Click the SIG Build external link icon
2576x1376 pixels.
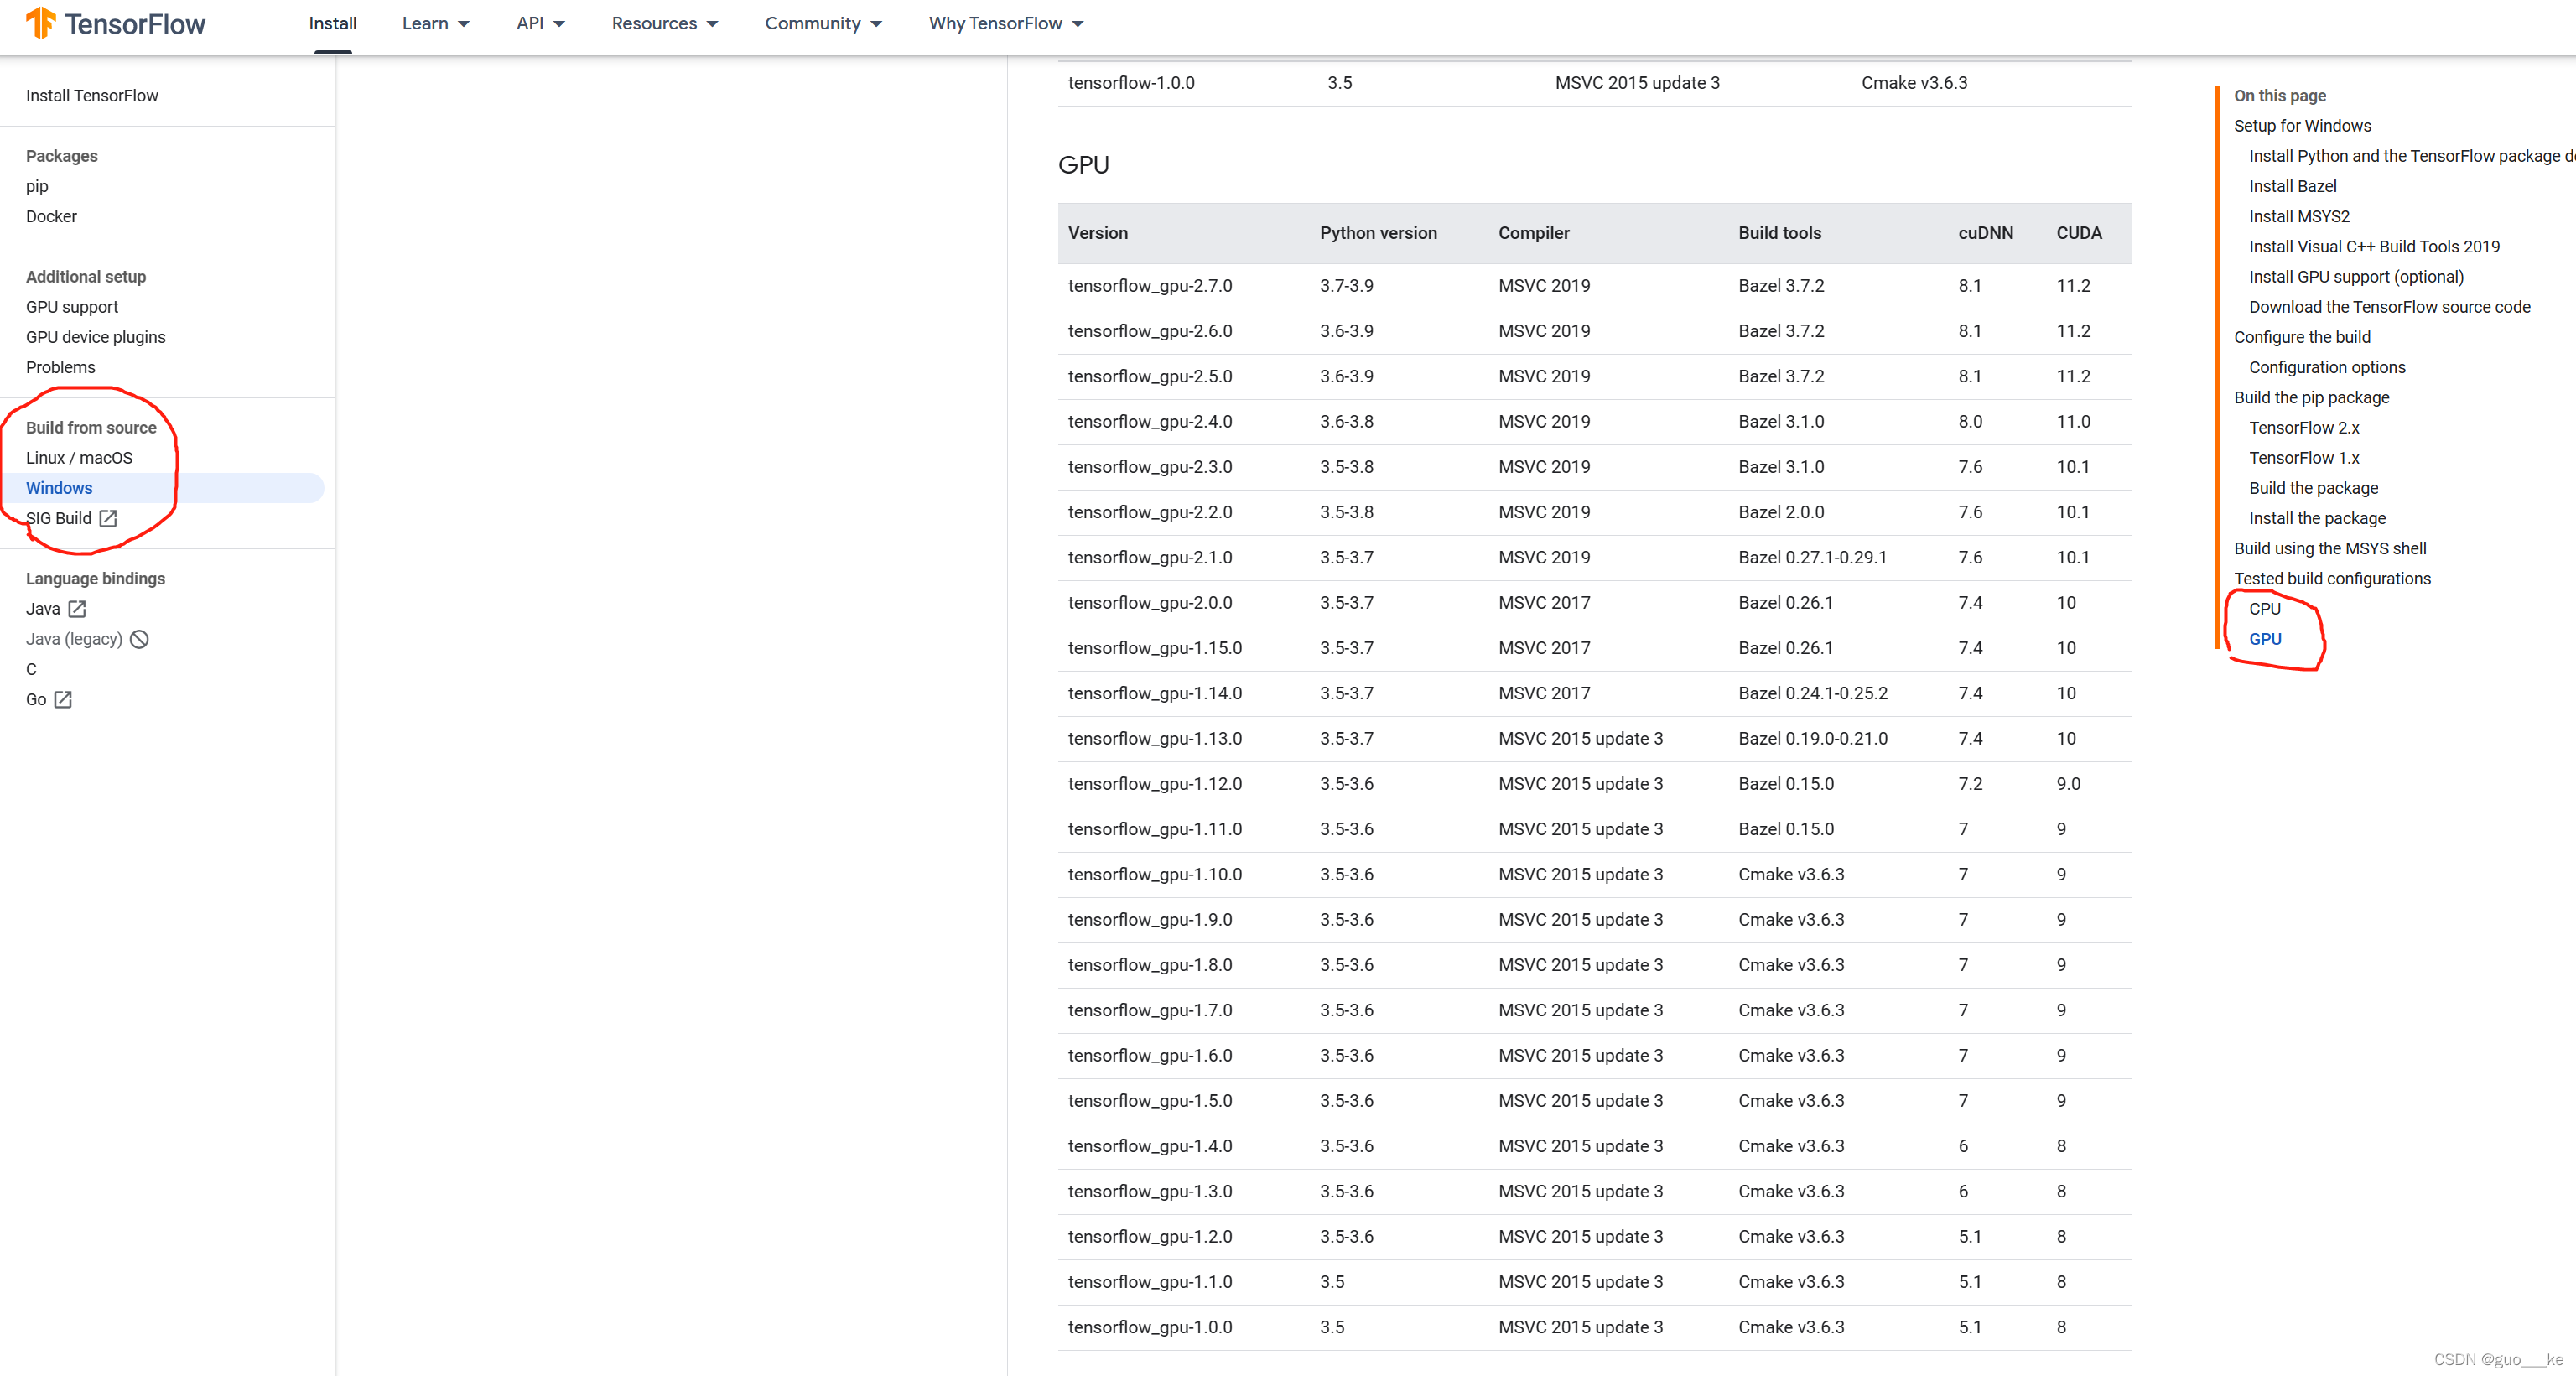coord(108,518)
